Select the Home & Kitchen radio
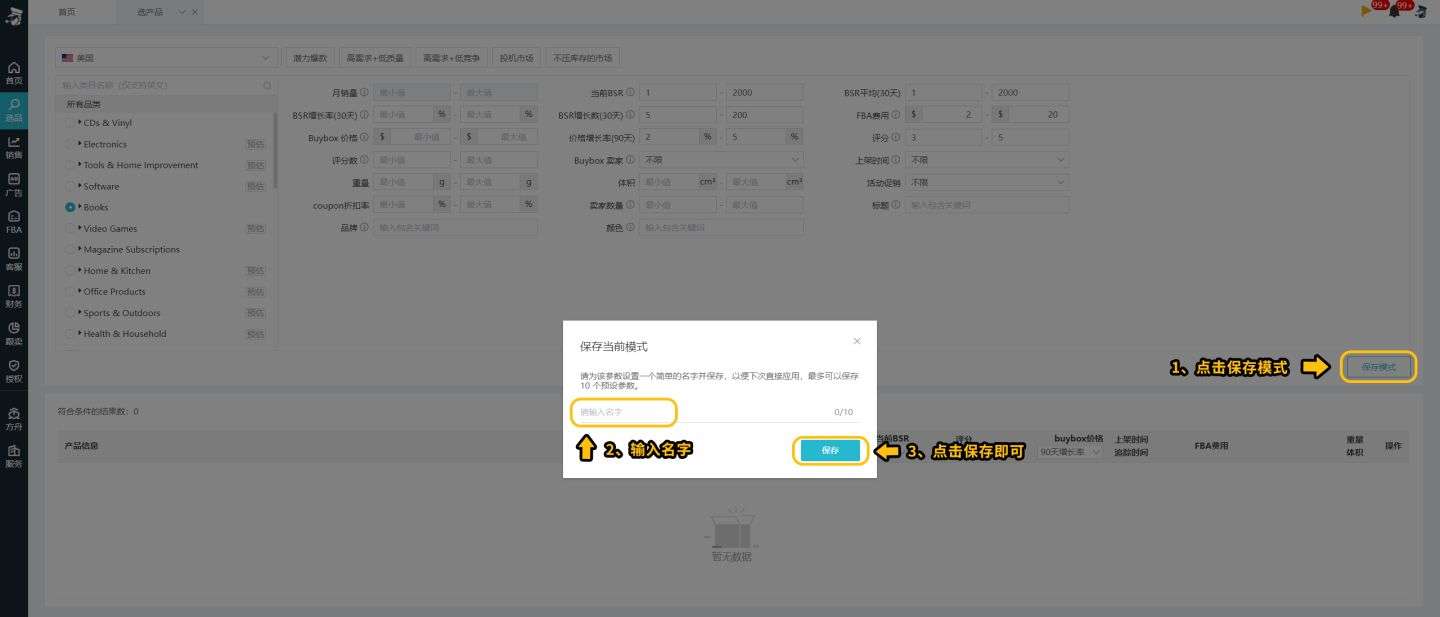1440x617 pixels. coord(70,271)
